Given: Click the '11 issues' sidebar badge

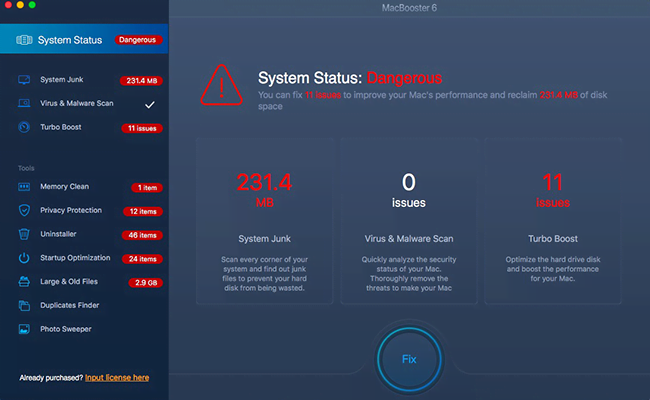Looking at the screenshot, I should pos(142,128).
